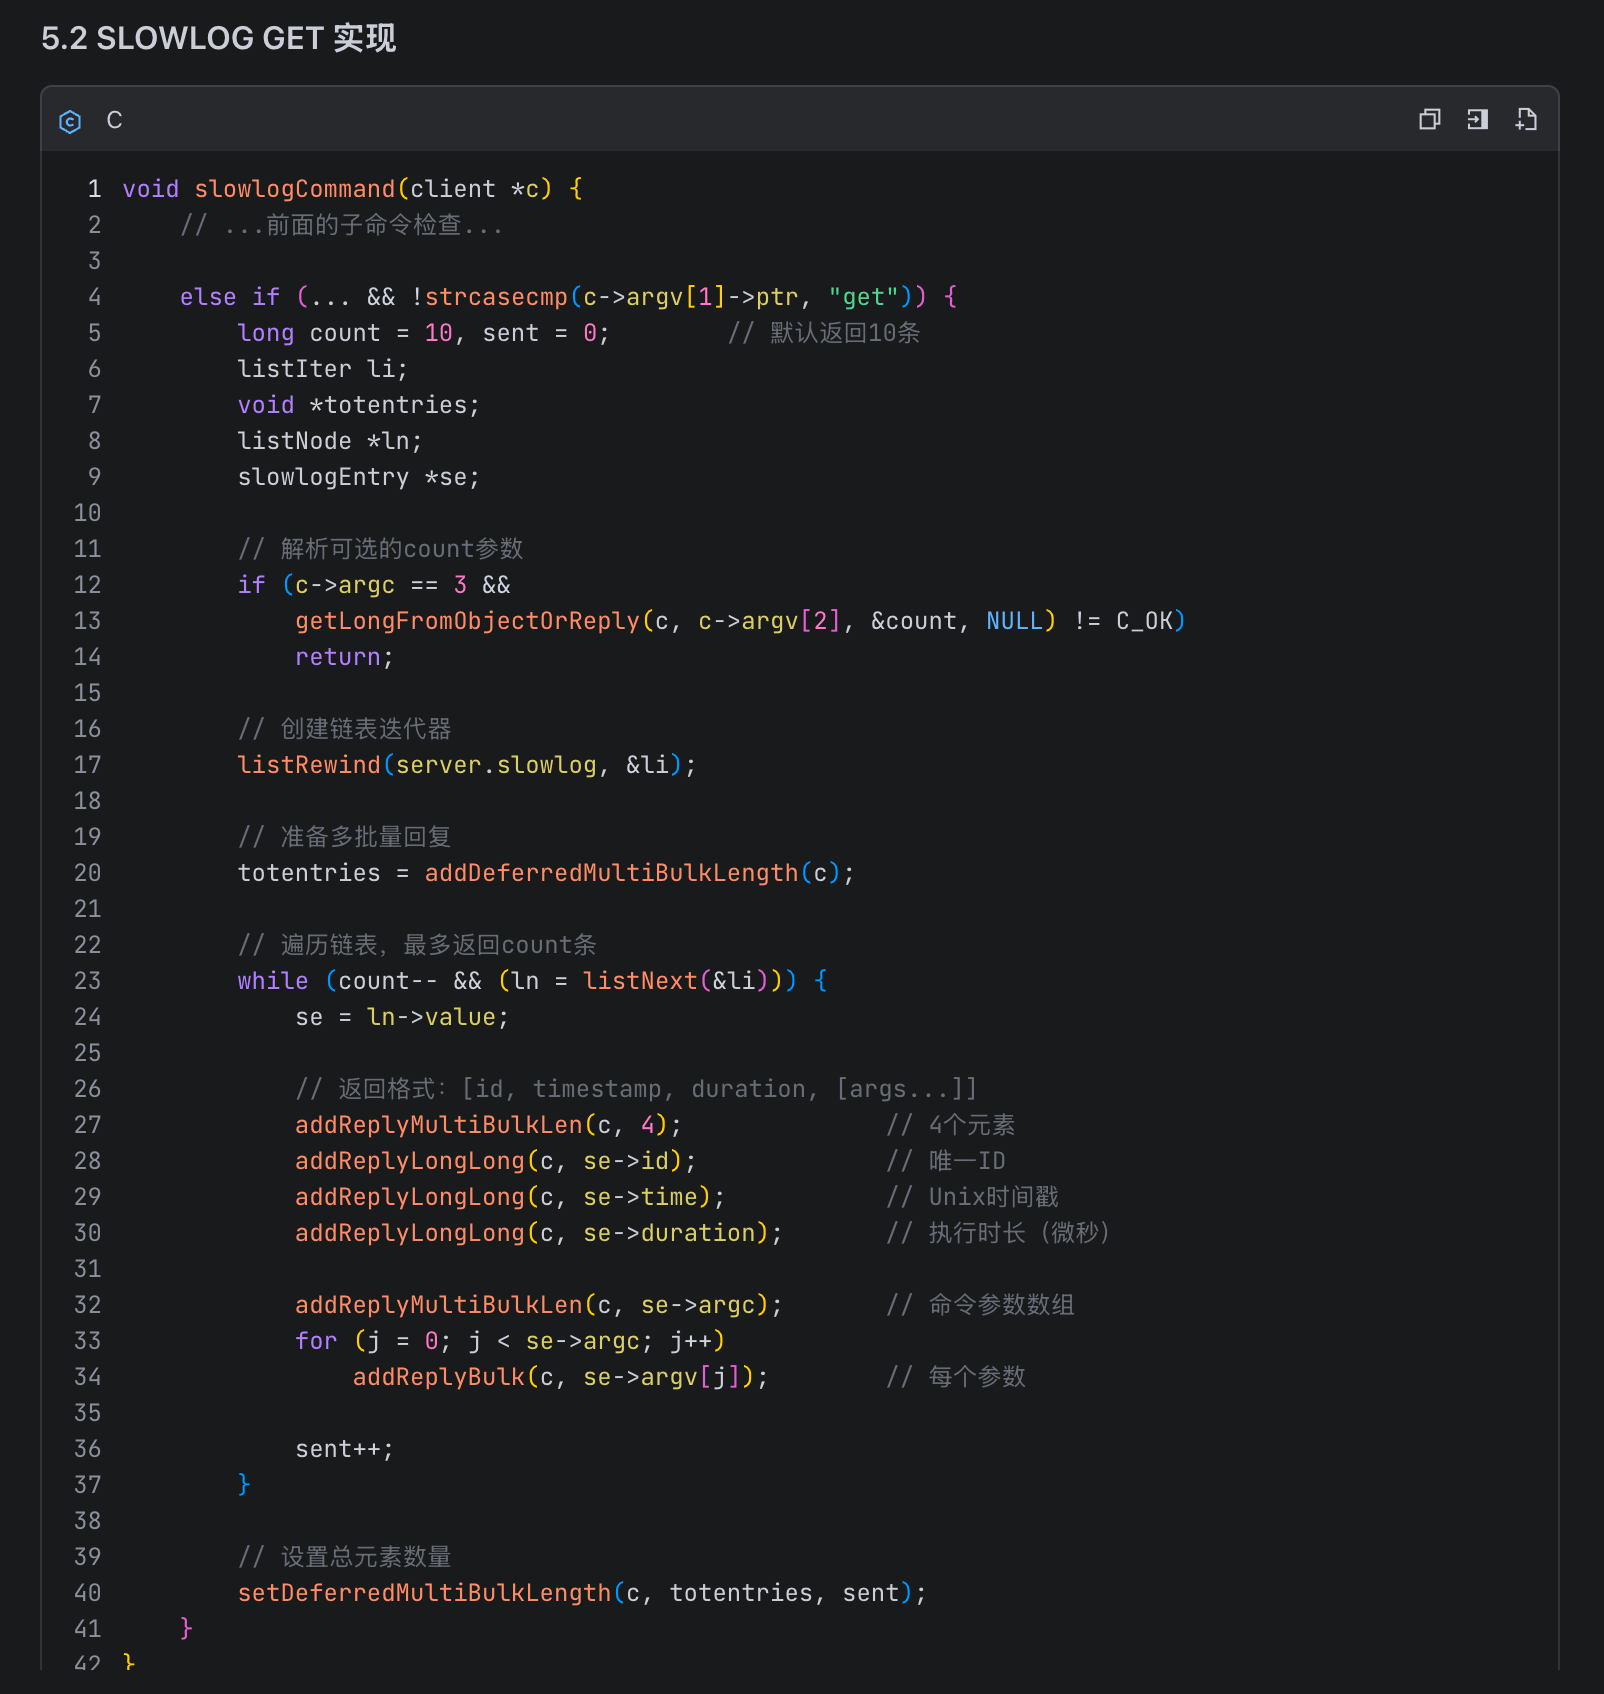Click the new file with plus icon
Viewport: 1604px width, 1694px height.
pos(1525,120)
